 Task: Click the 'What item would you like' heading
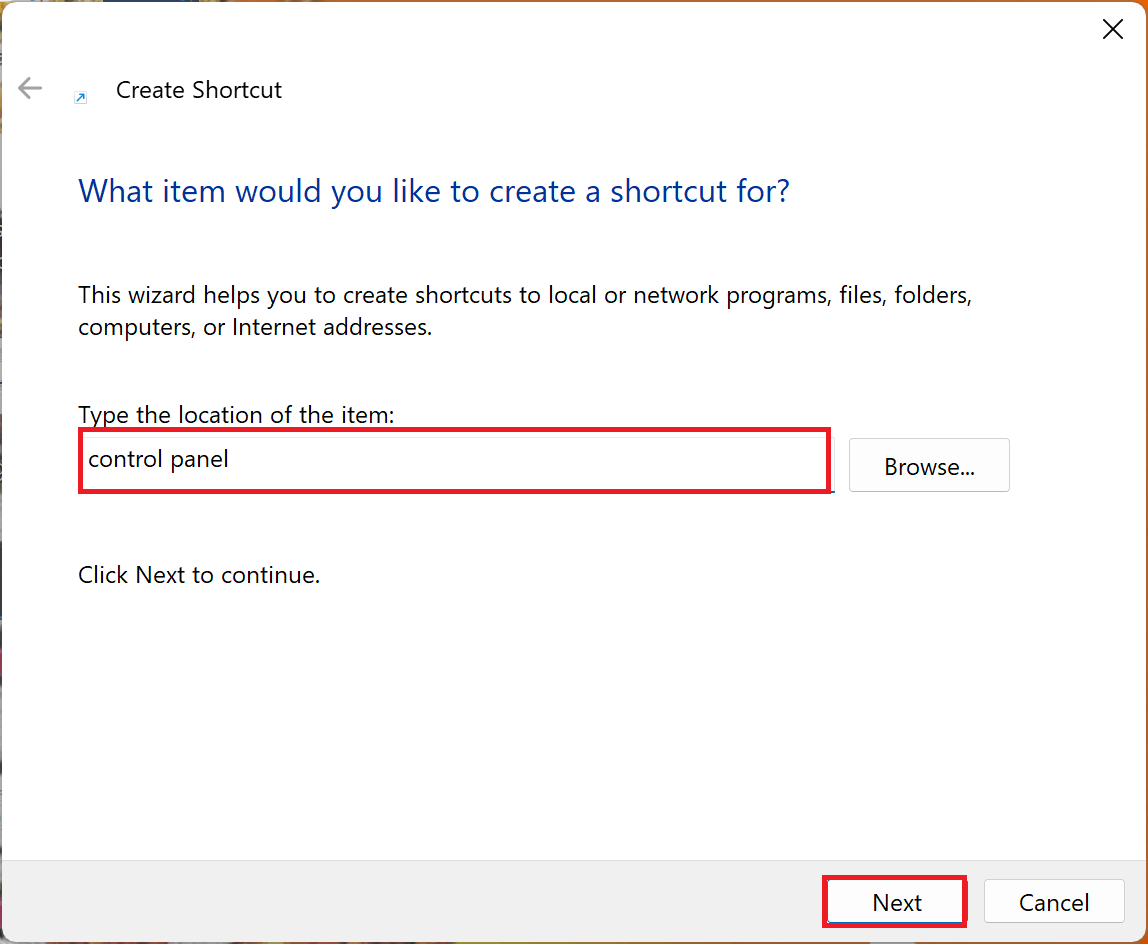[433, 190]
